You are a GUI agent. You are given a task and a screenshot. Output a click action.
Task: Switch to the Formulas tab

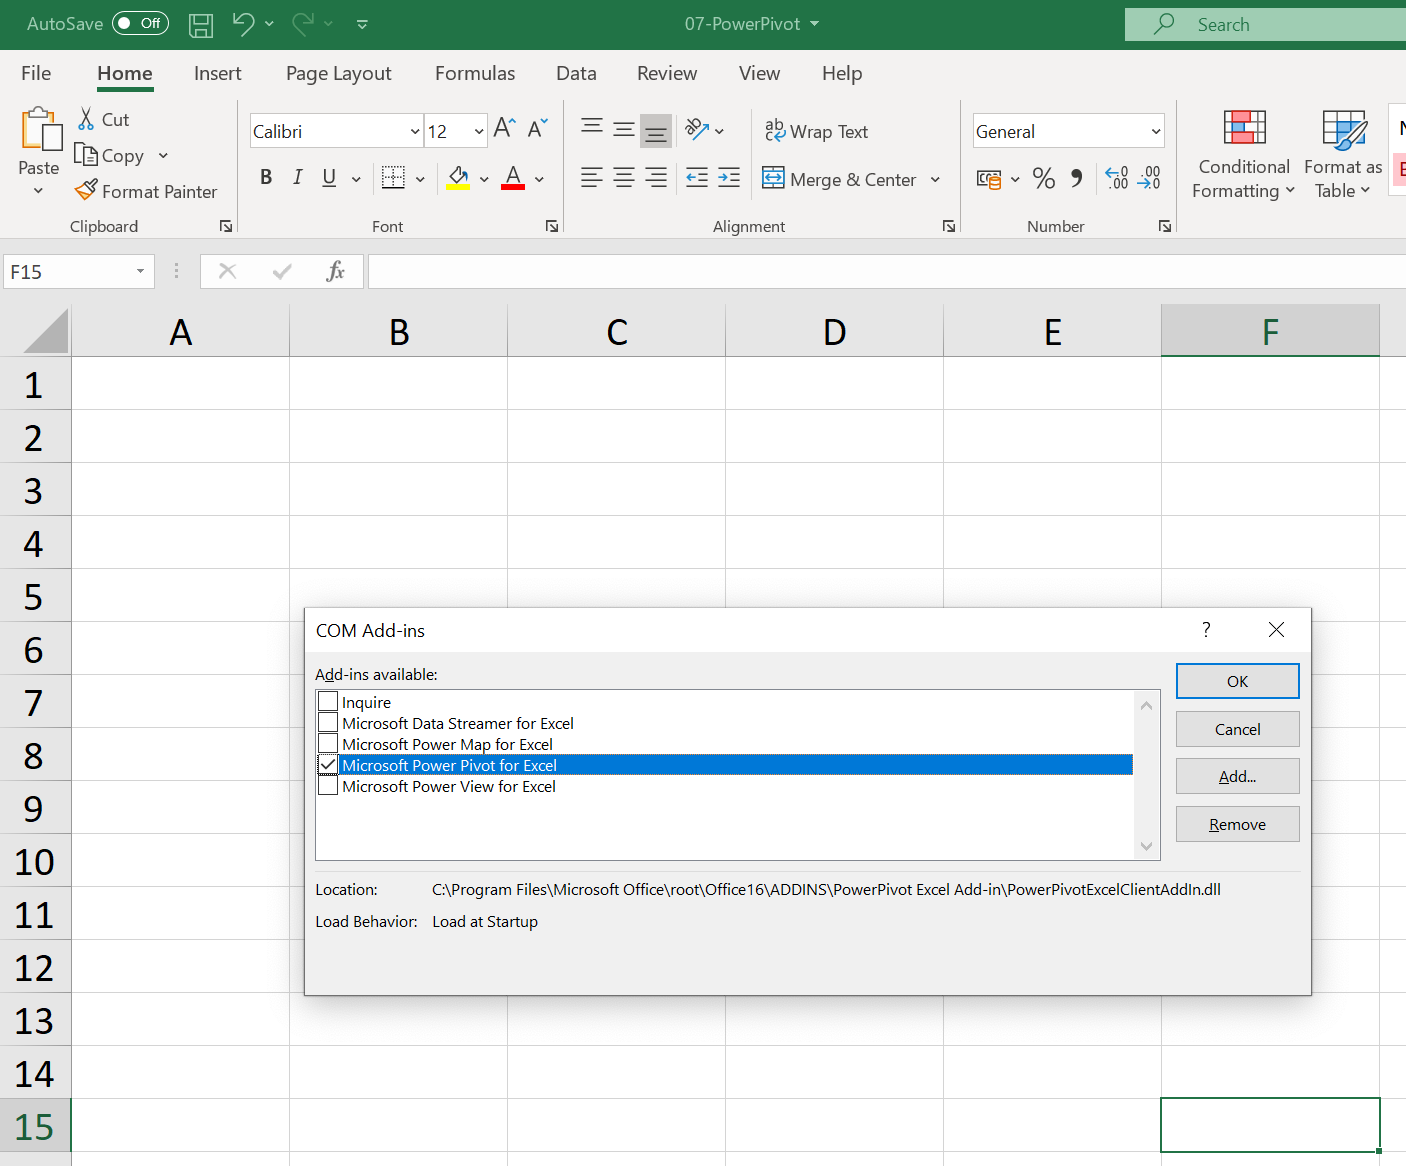click(x=475, y=73)
